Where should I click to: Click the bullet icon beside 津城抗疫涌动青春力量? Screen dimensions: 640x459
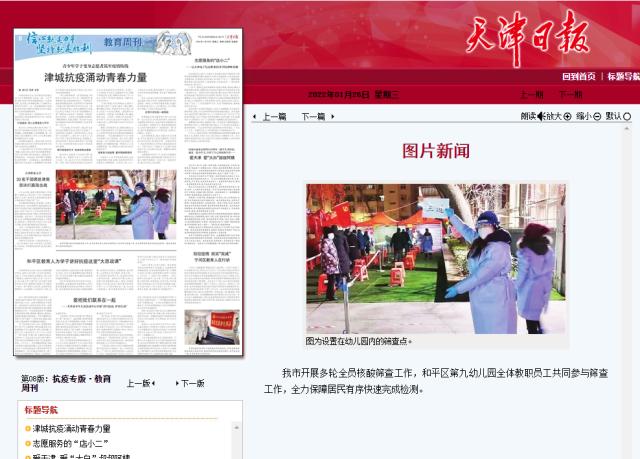[x=28, y=429]
